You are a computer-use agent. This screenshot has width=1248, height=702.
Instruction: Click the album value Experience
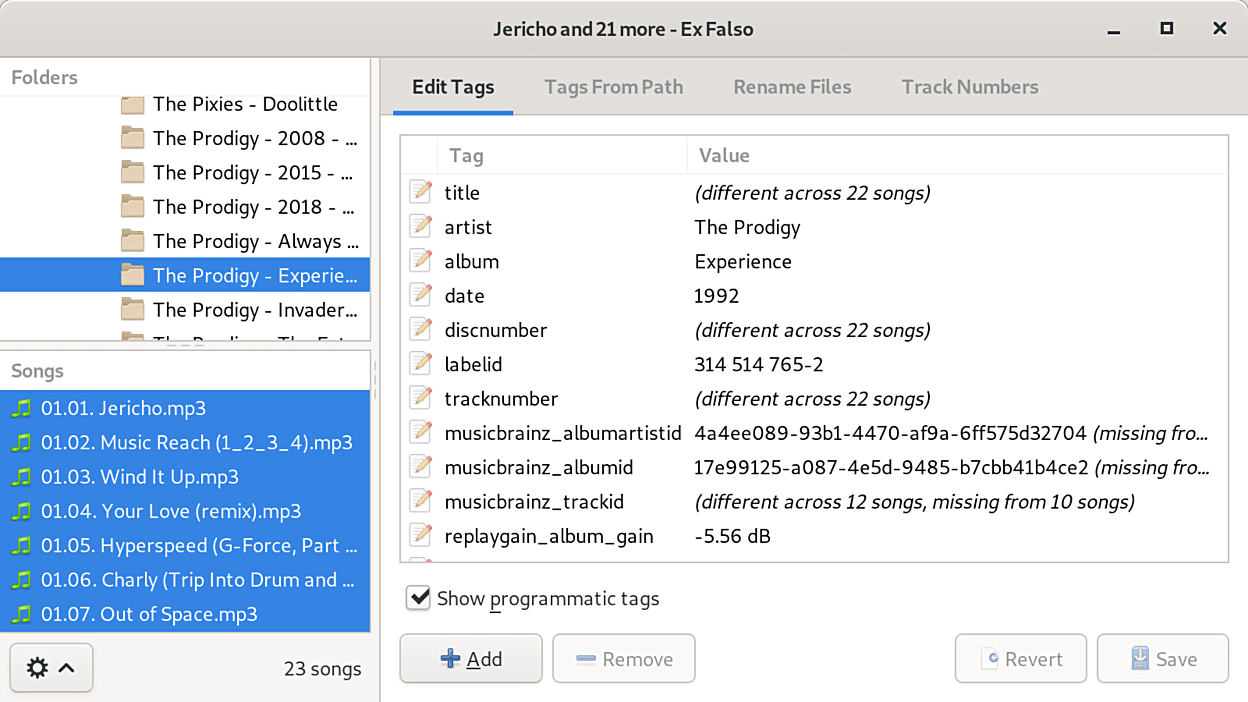coord(743,262)
